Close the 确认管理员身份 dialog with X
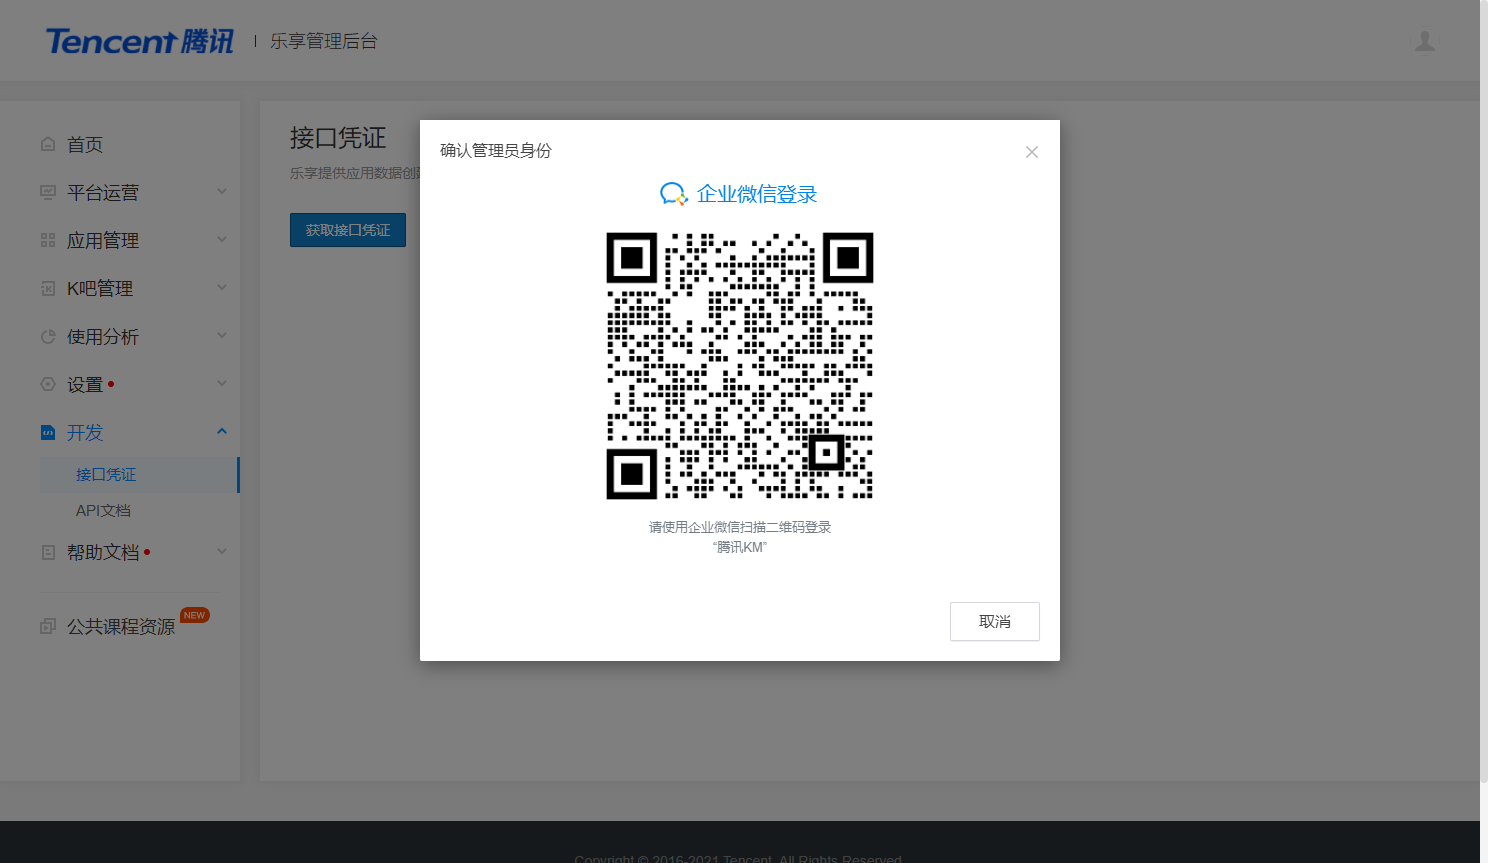This screenshot has height=863, width=1488. pos(1032,152)
